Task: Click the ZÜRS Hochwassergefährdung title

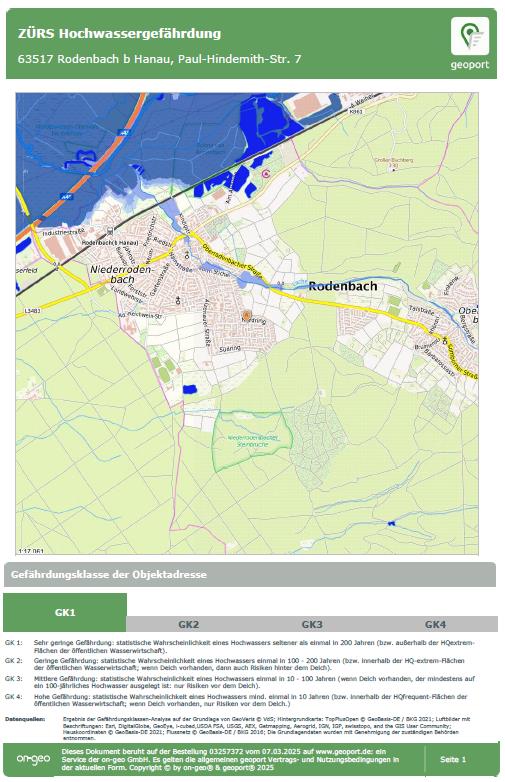Action: tap(120, 33)
